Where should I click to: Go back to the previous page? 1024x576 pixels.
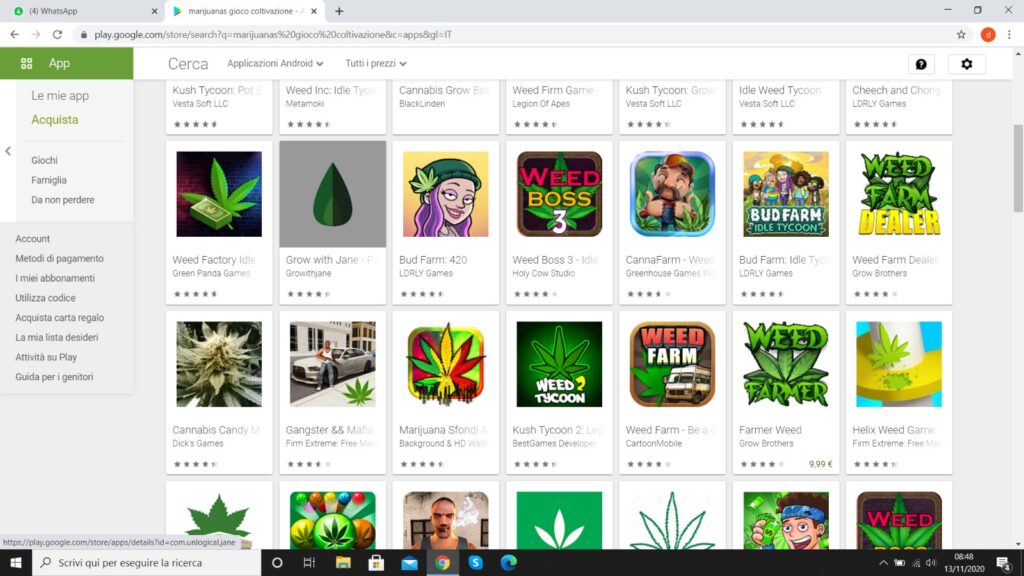14,35
